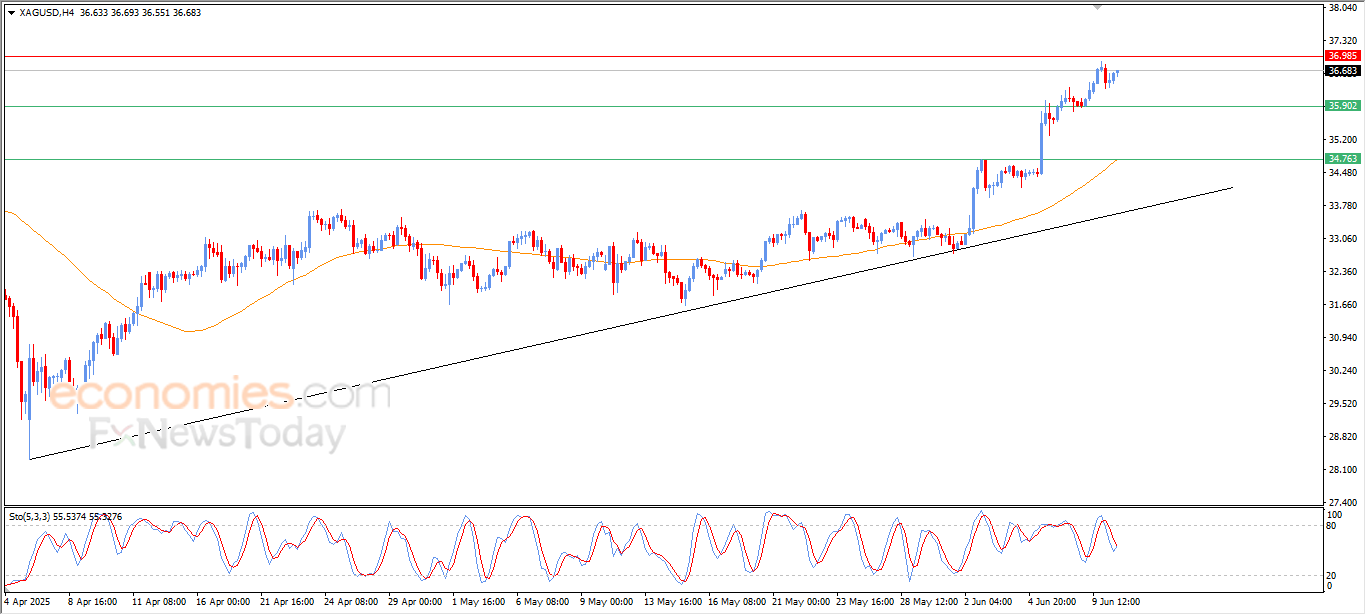Click the stochastic 80 level axis label

click(1331, 525)
